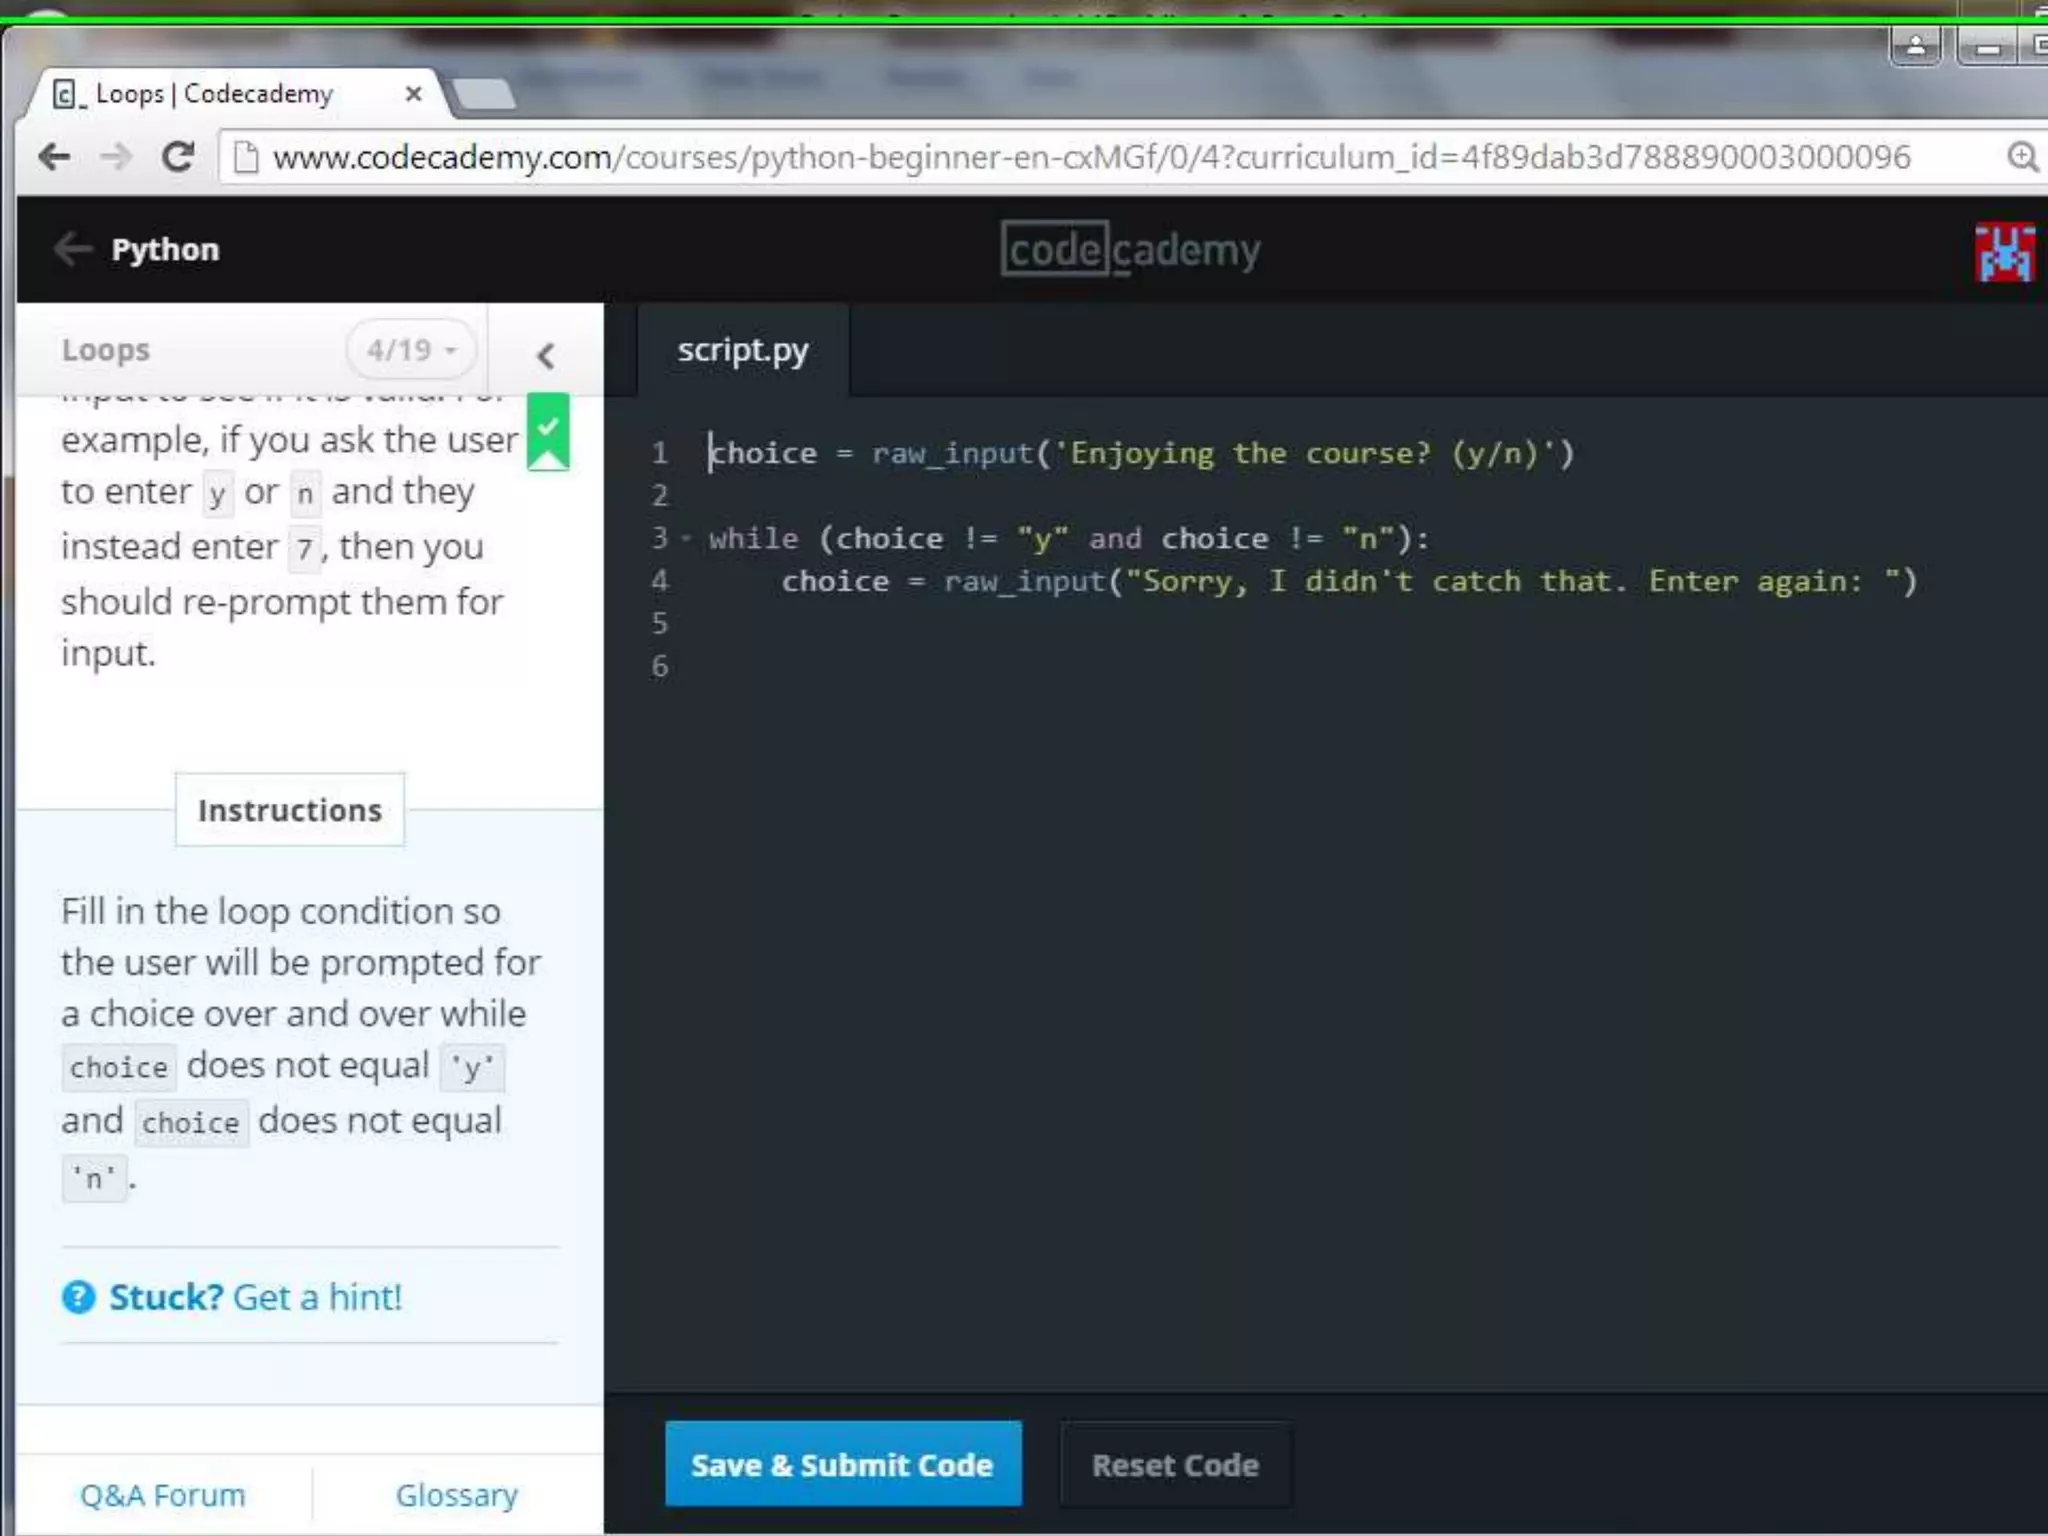2048x1536 pixels.
Task: Open the Q&A Forum link
Action: pyautogui.click(x=162, y=1495)
